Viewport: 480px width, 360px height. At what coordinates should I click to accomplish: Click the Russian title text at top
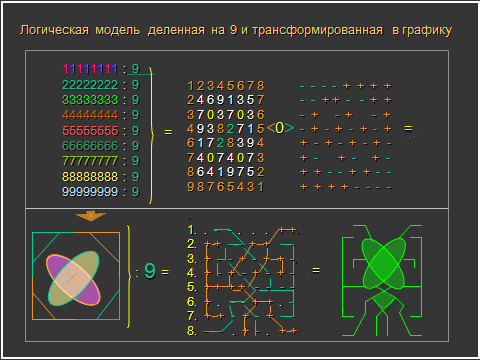[x=236, y=30]
